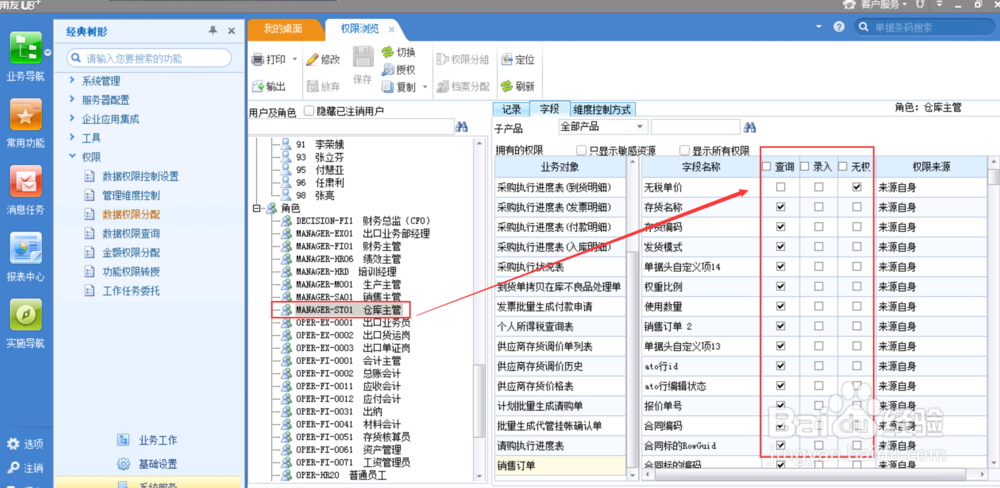Screen dimensions: 1000x488
Task: Click the 打印 print toolbar button
Action: click(x=269, y=59)
